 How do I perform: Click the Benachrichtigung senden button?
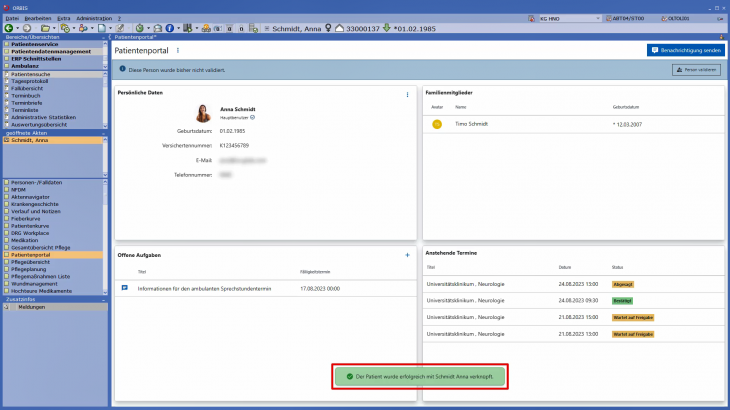pos(685,49)
